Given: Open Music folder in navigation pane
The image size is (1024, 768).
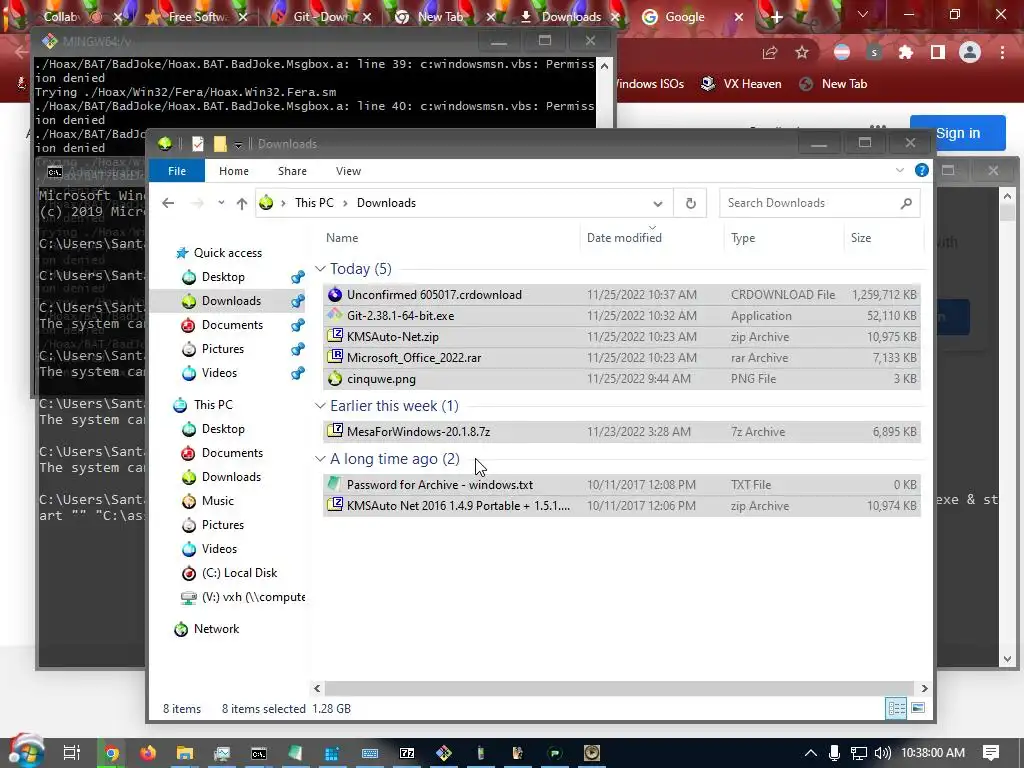Looking at the screenshot, I should (x=217, y=501).
